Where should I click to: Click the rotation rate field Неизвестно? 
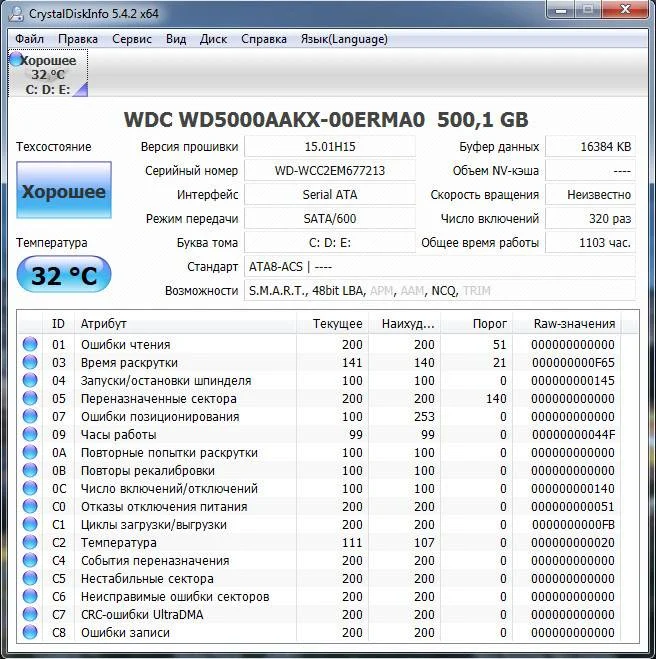pos(590,195)
